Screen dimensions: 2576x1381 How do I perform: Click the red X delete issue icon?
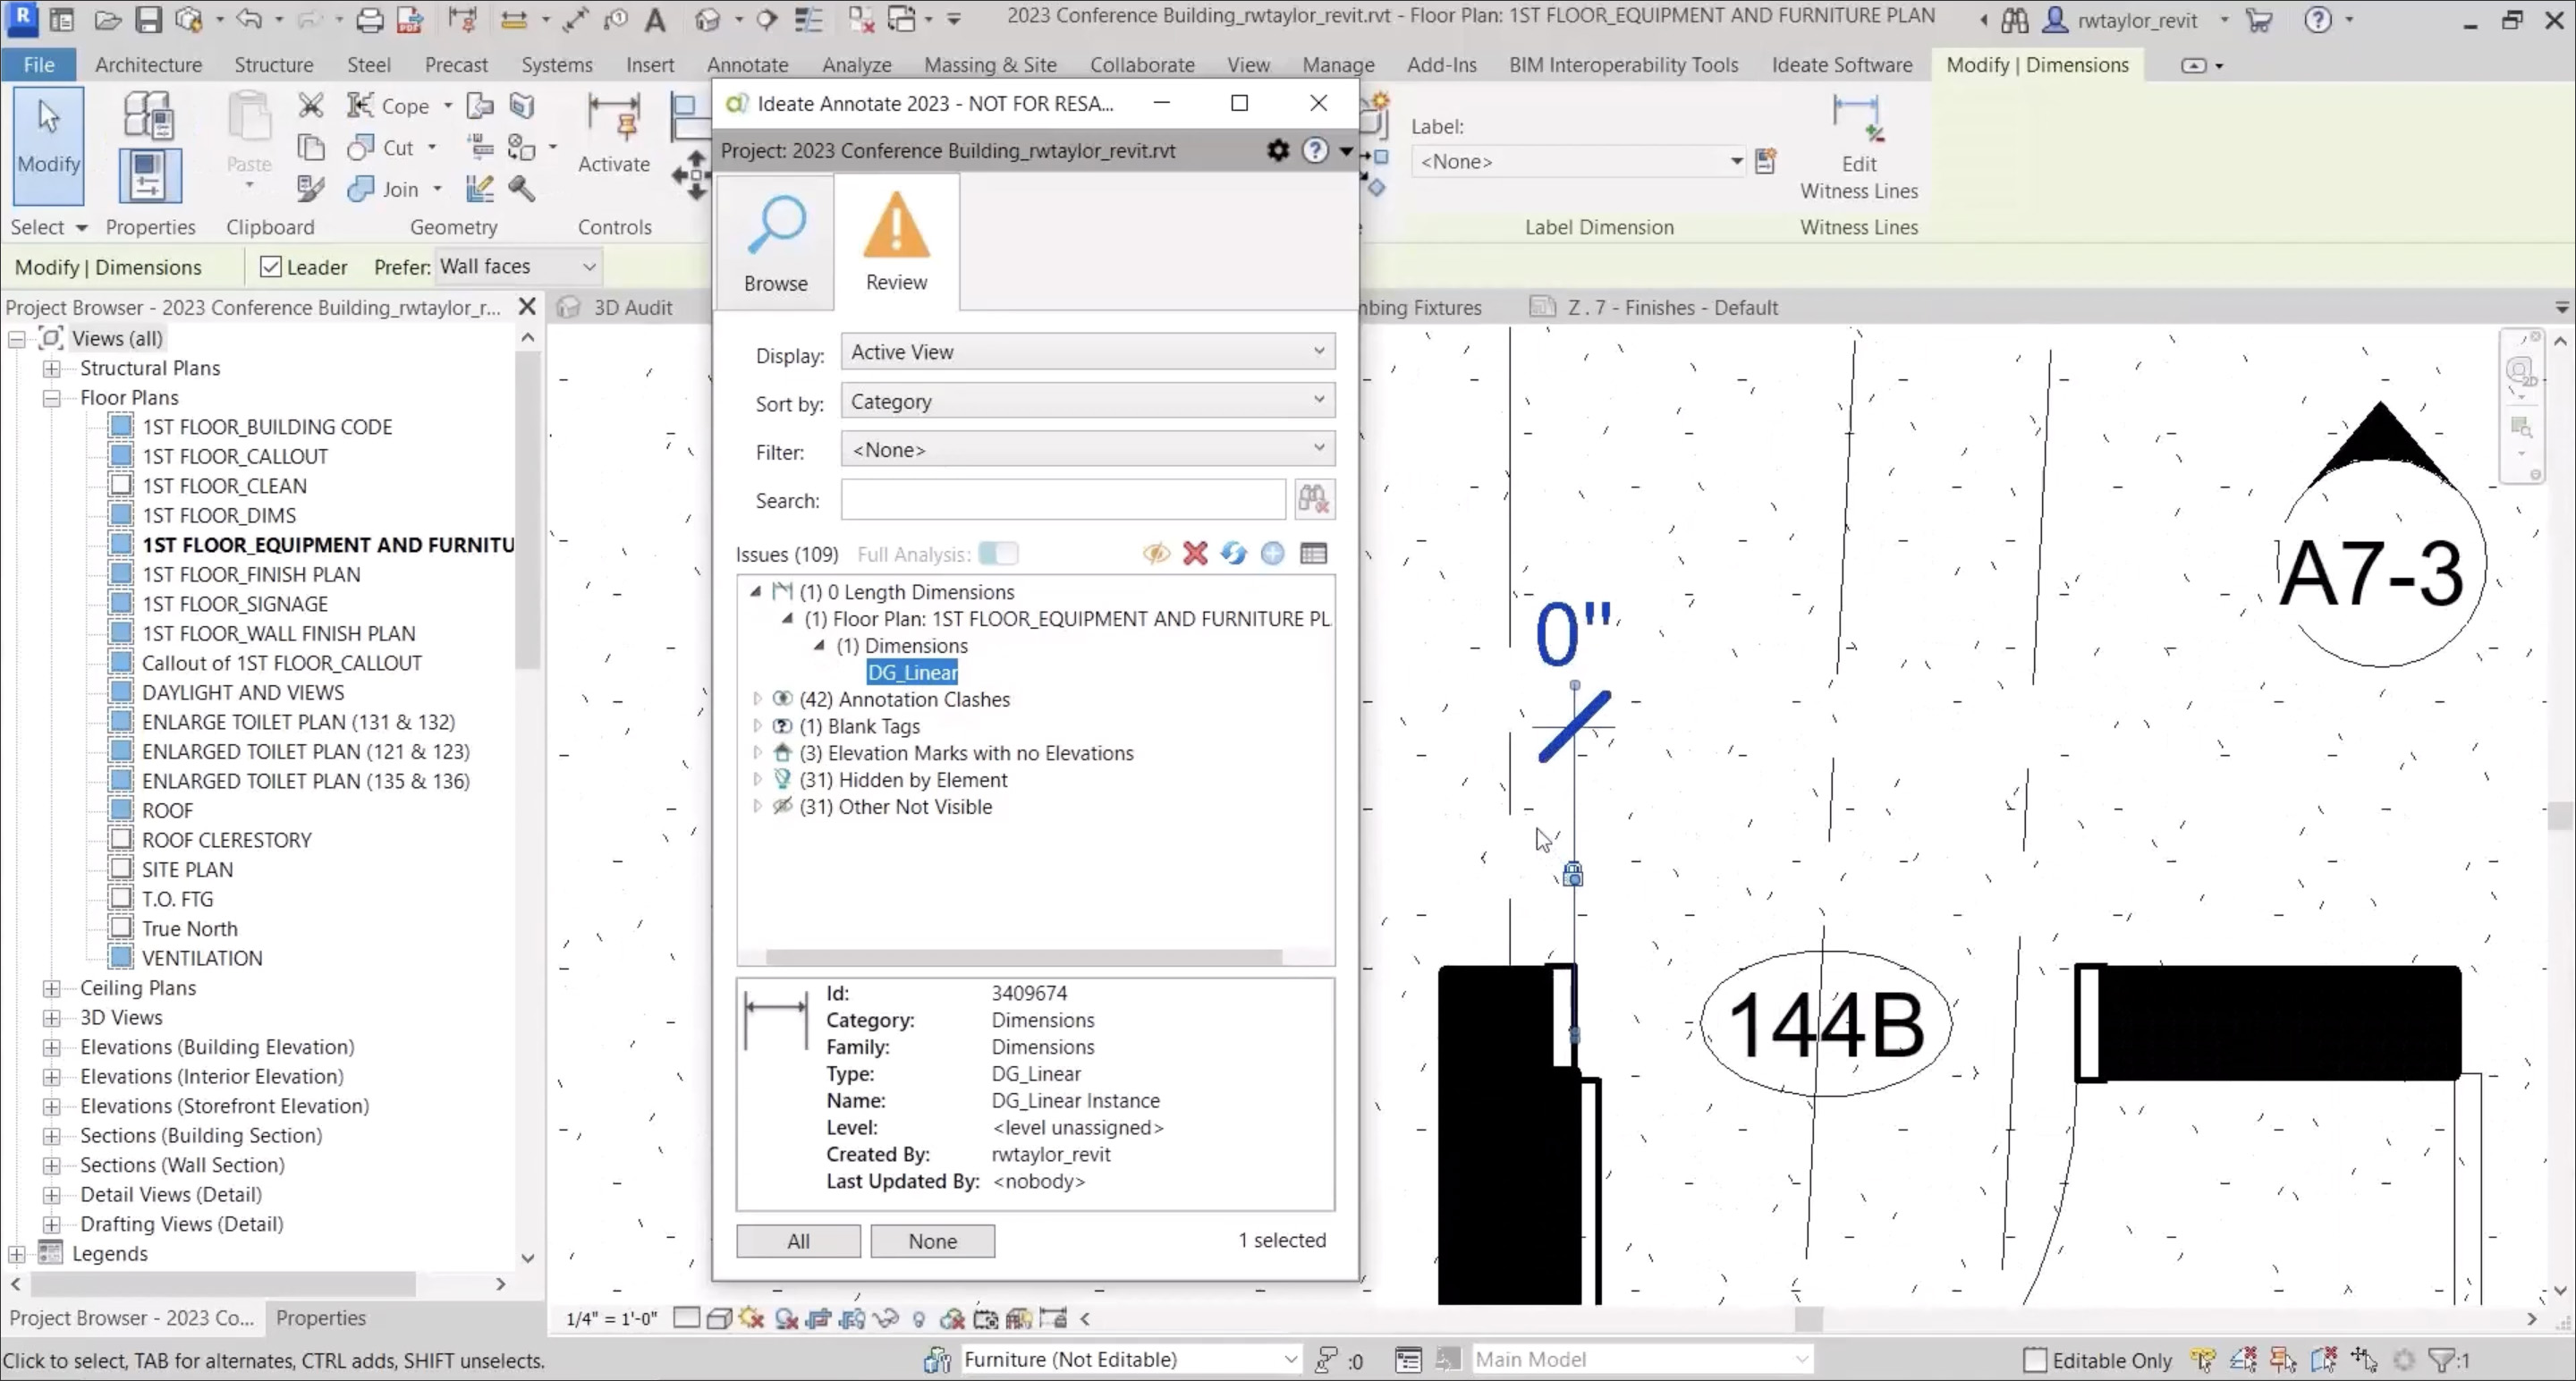(1195, 553)
